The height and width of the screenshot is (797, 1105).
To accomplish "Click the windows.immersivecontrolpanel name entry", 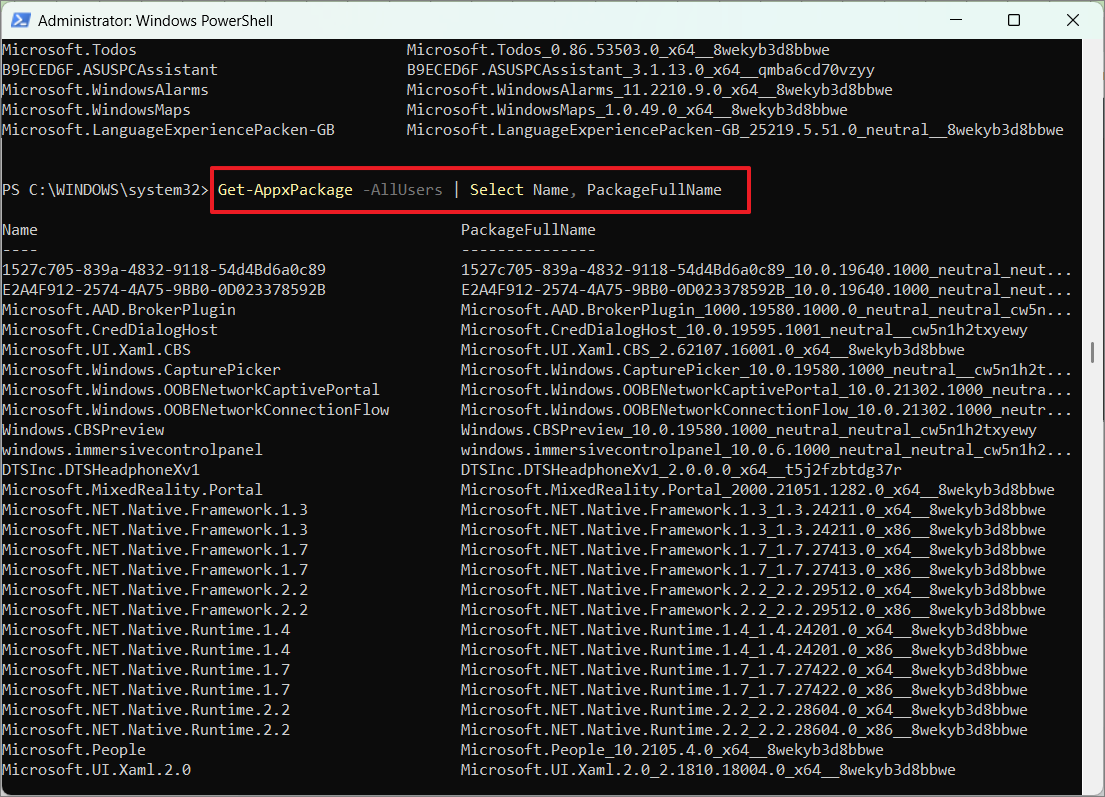I will pos(132,450).
